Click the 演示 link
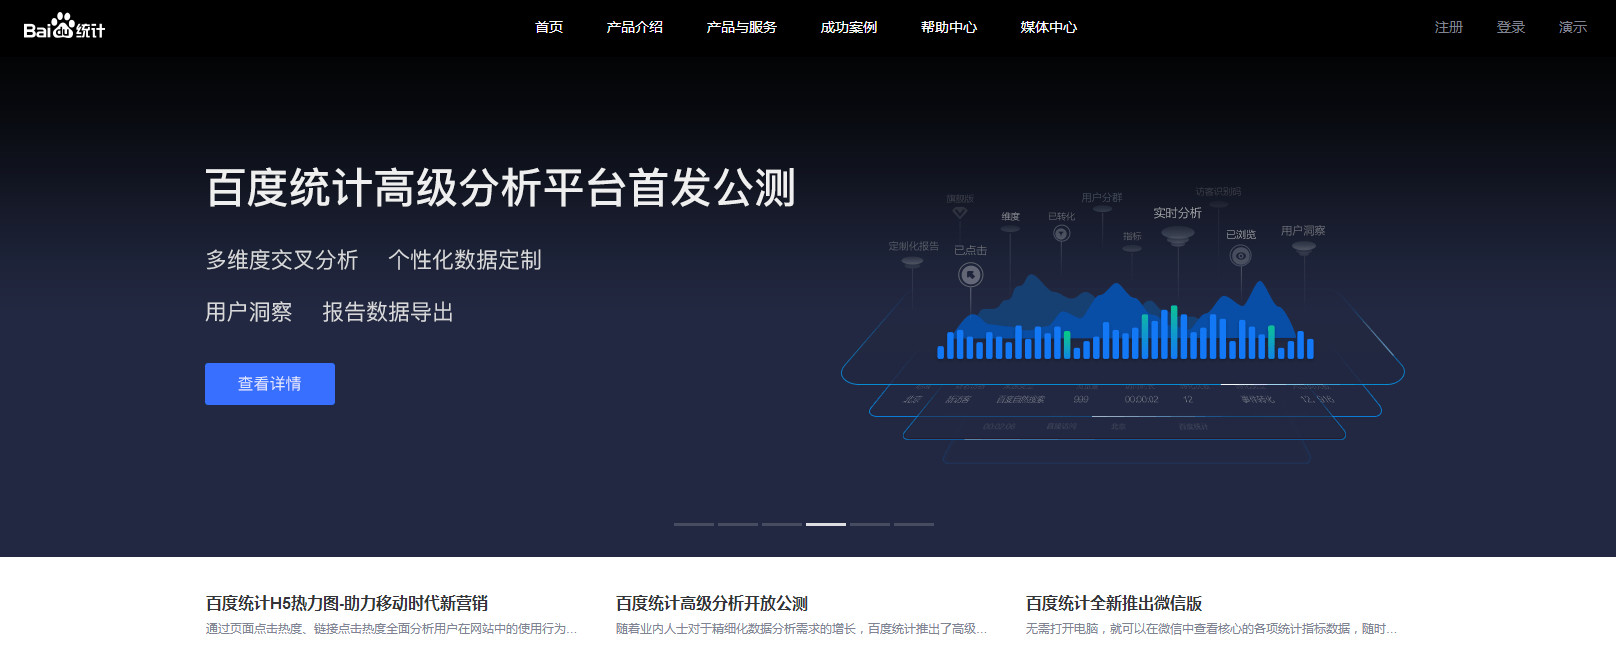The width and height of the screenshot is (1616, 663). [x=1572, y=27]
